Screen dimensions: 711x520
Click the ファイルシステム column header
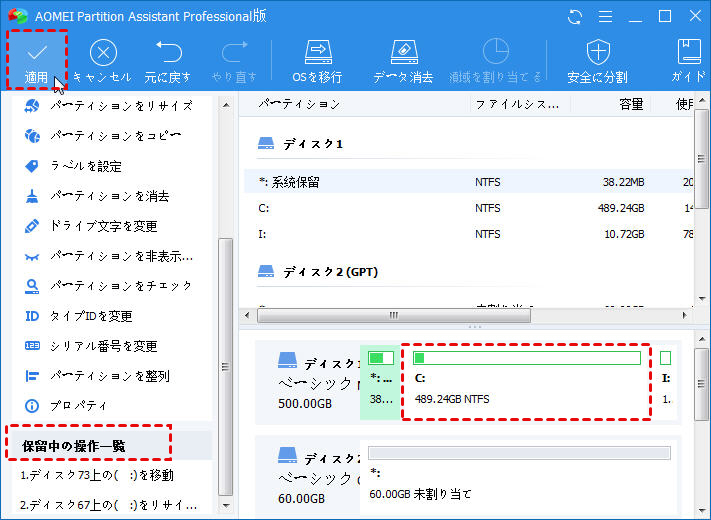517,105
